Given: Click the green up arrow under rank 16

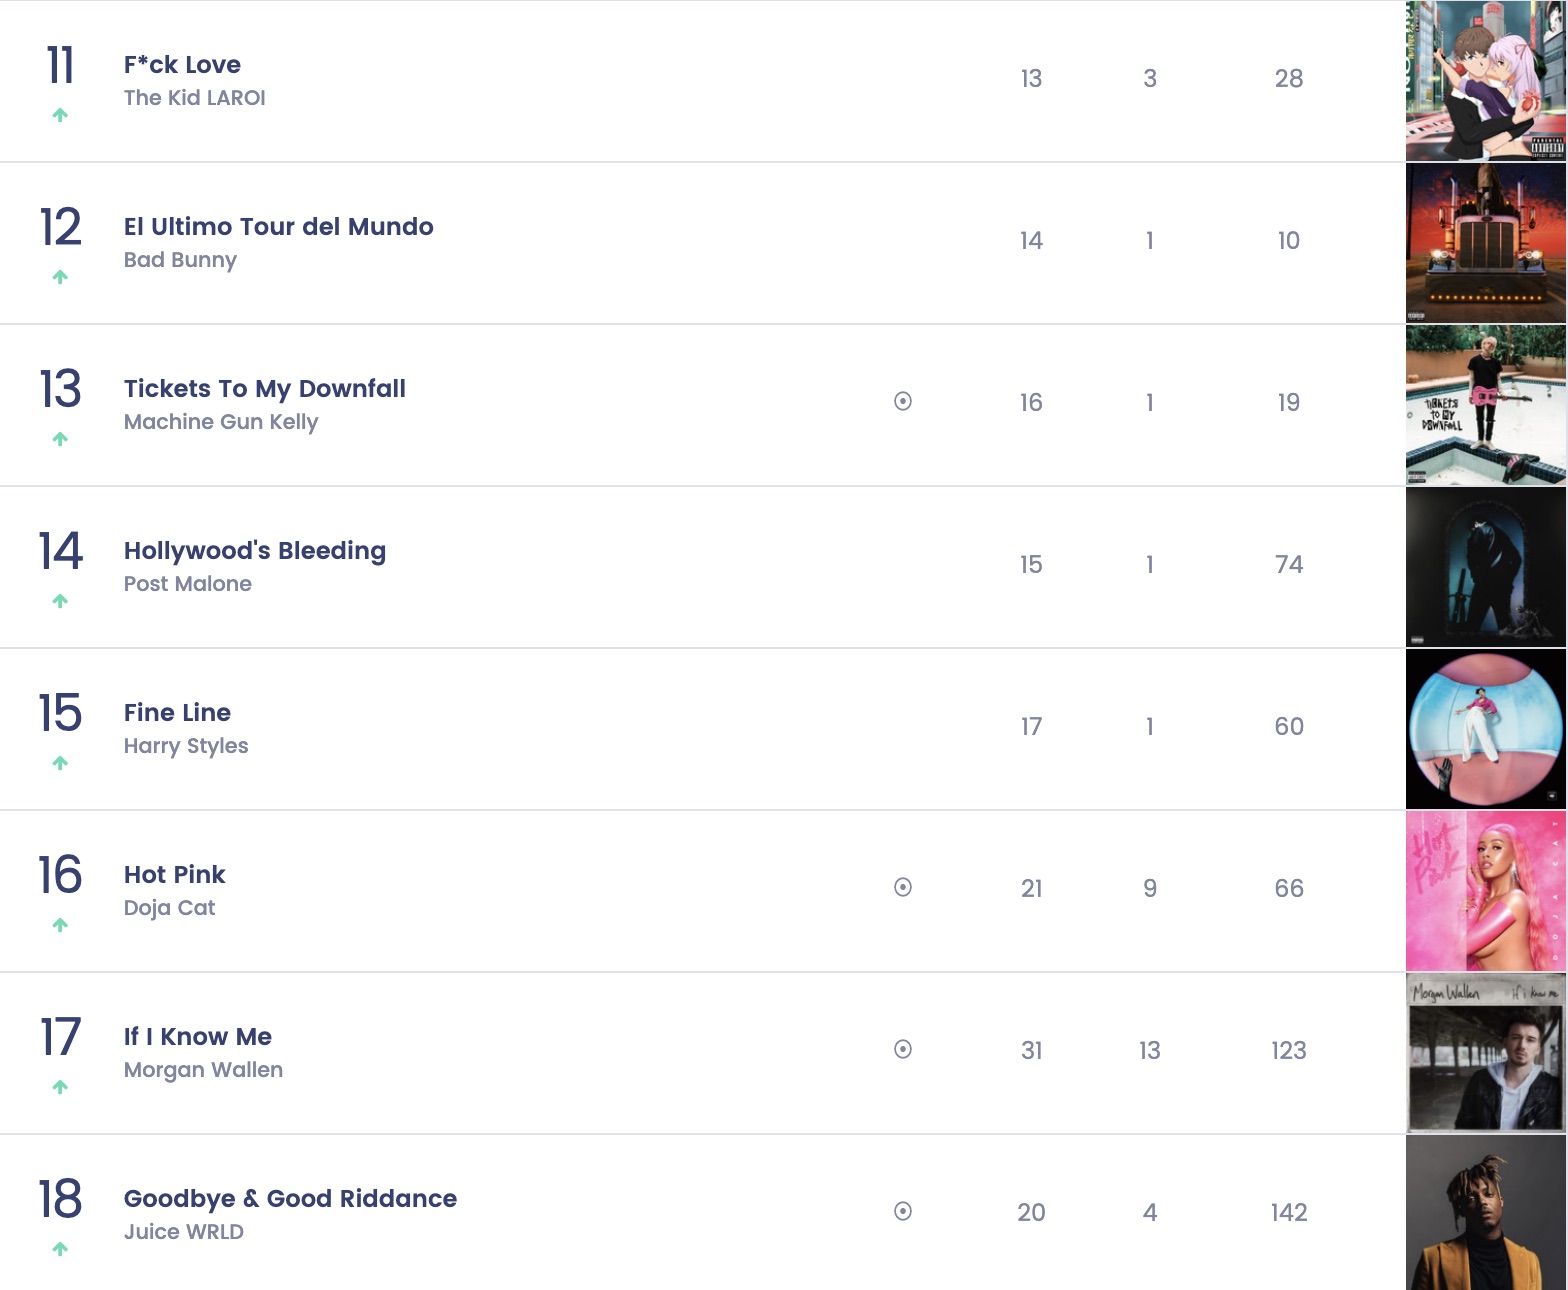Looking at the screenshot, I should [60, 925].
